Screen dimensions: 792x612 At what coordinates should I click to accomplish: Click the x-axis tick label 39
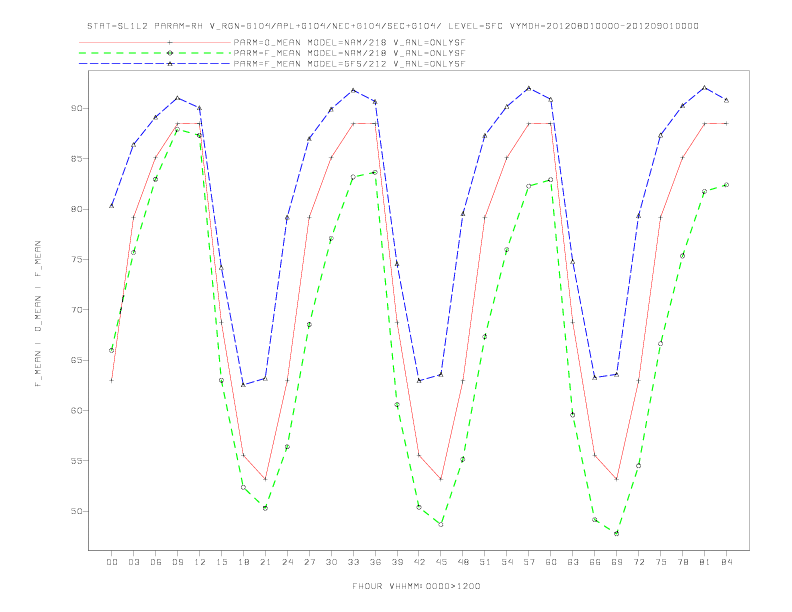click(397, 562)
